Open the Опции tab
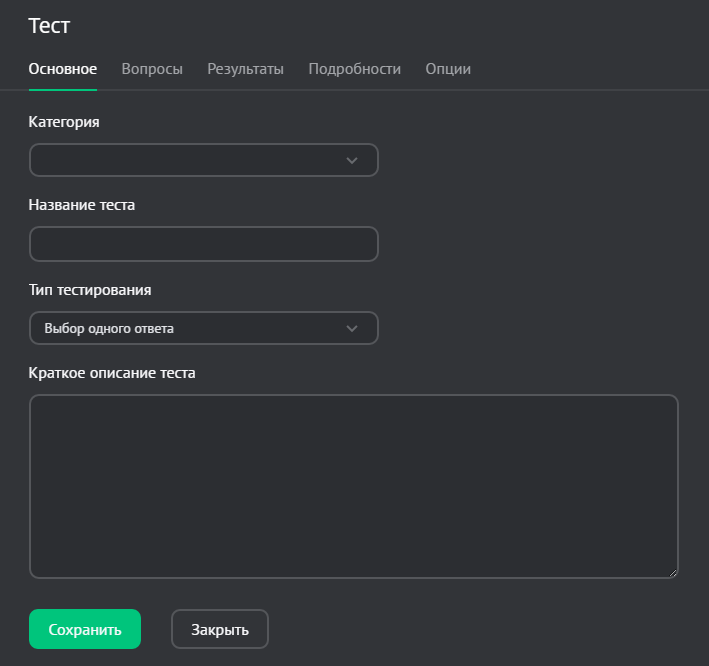This screenshot has width=709, height=666. pyautogui.click(x=448, y=69)
